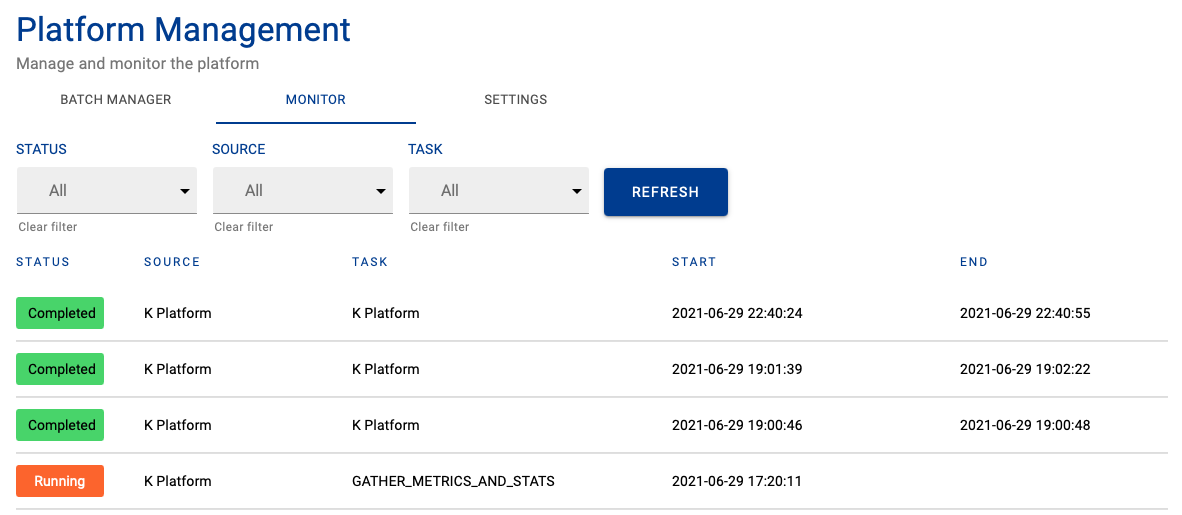The image size is (1182, 515).
Task: Click the Source column header in table
Action: pos(172,262)
